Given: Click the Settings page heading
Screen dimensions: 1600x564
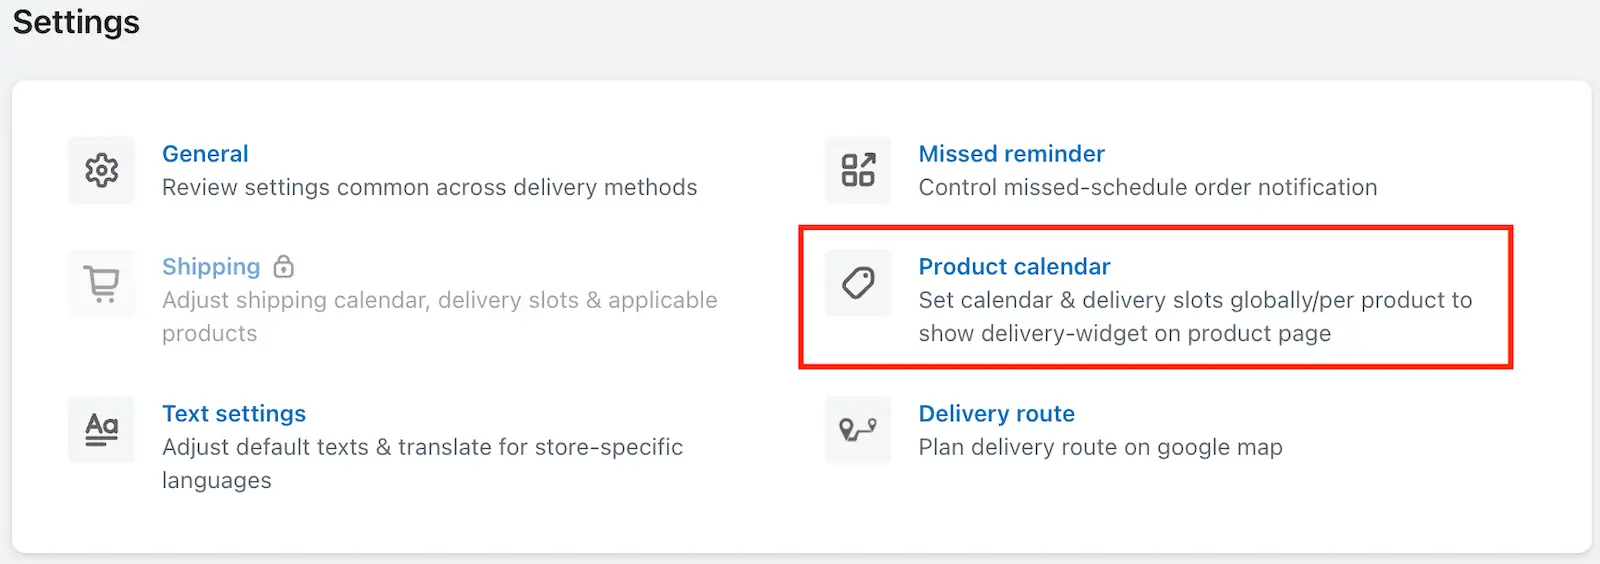Looking at the screenshot, I should point(76,22).
